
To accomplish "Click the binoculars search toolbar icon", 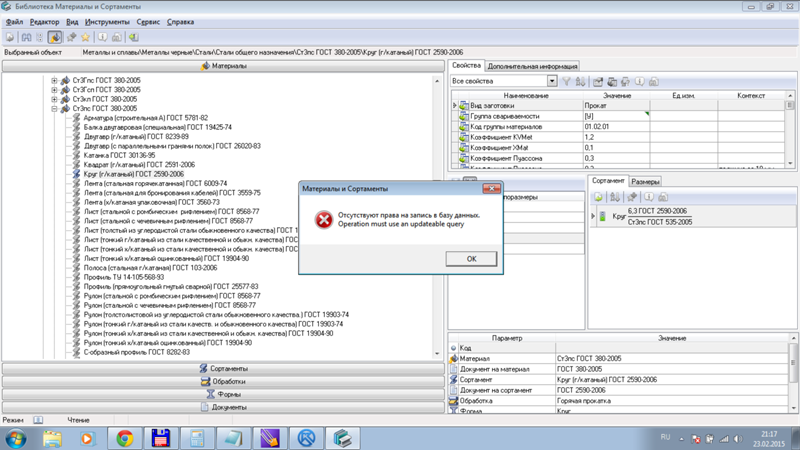I will tap(26, 37).
